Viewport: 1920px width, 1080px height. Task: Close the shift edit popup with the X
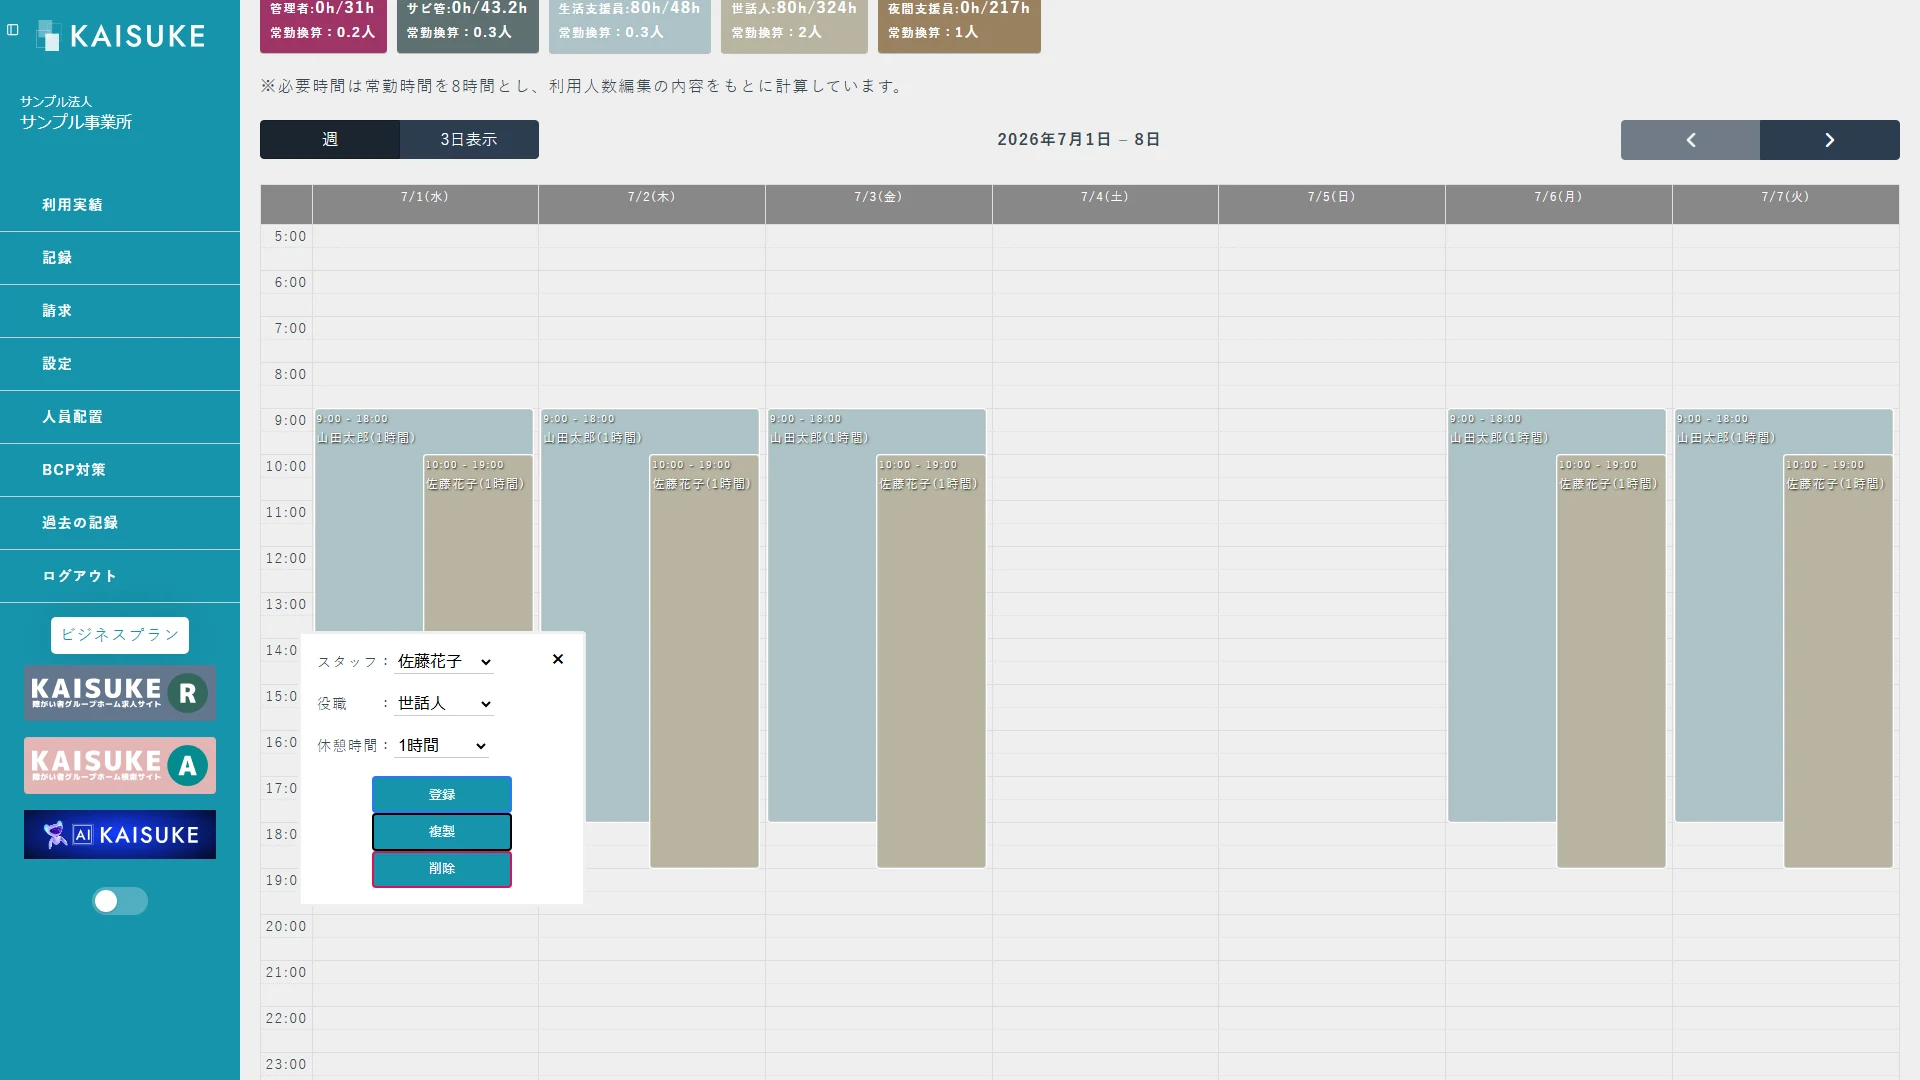pos(558,659)
